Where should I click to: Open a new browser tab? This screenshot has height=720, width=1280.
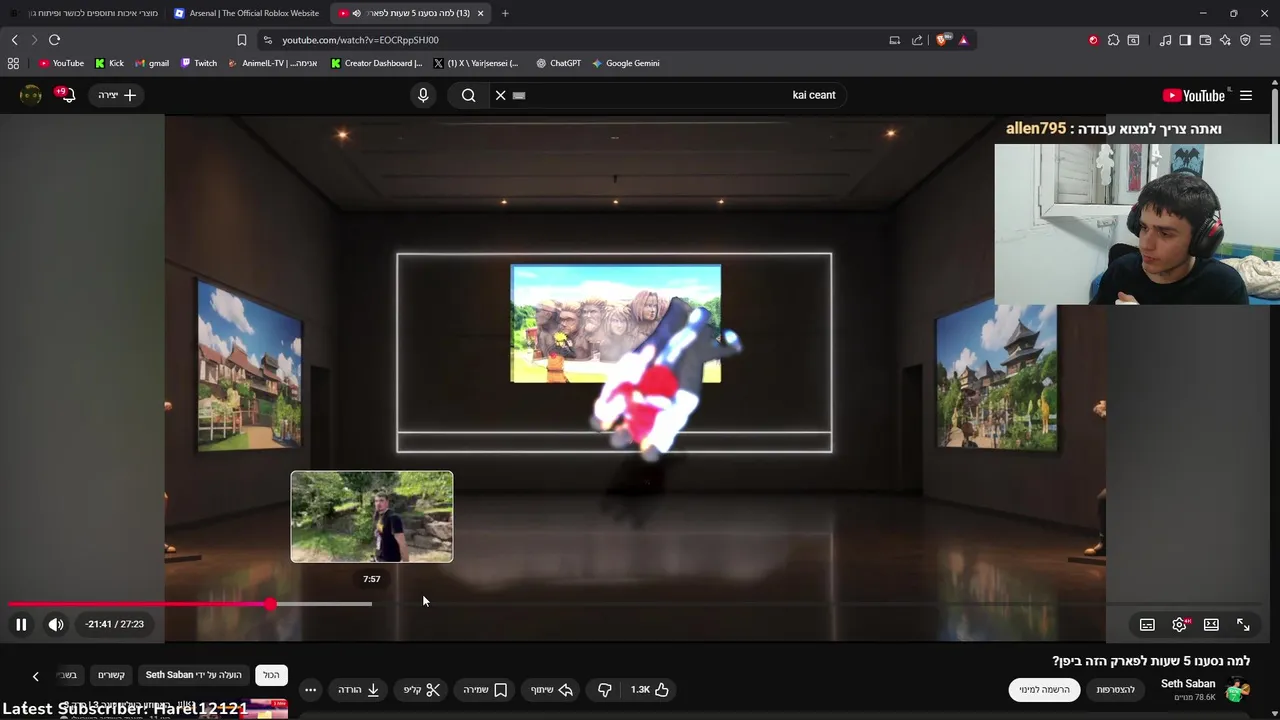[x=505, y=13]
